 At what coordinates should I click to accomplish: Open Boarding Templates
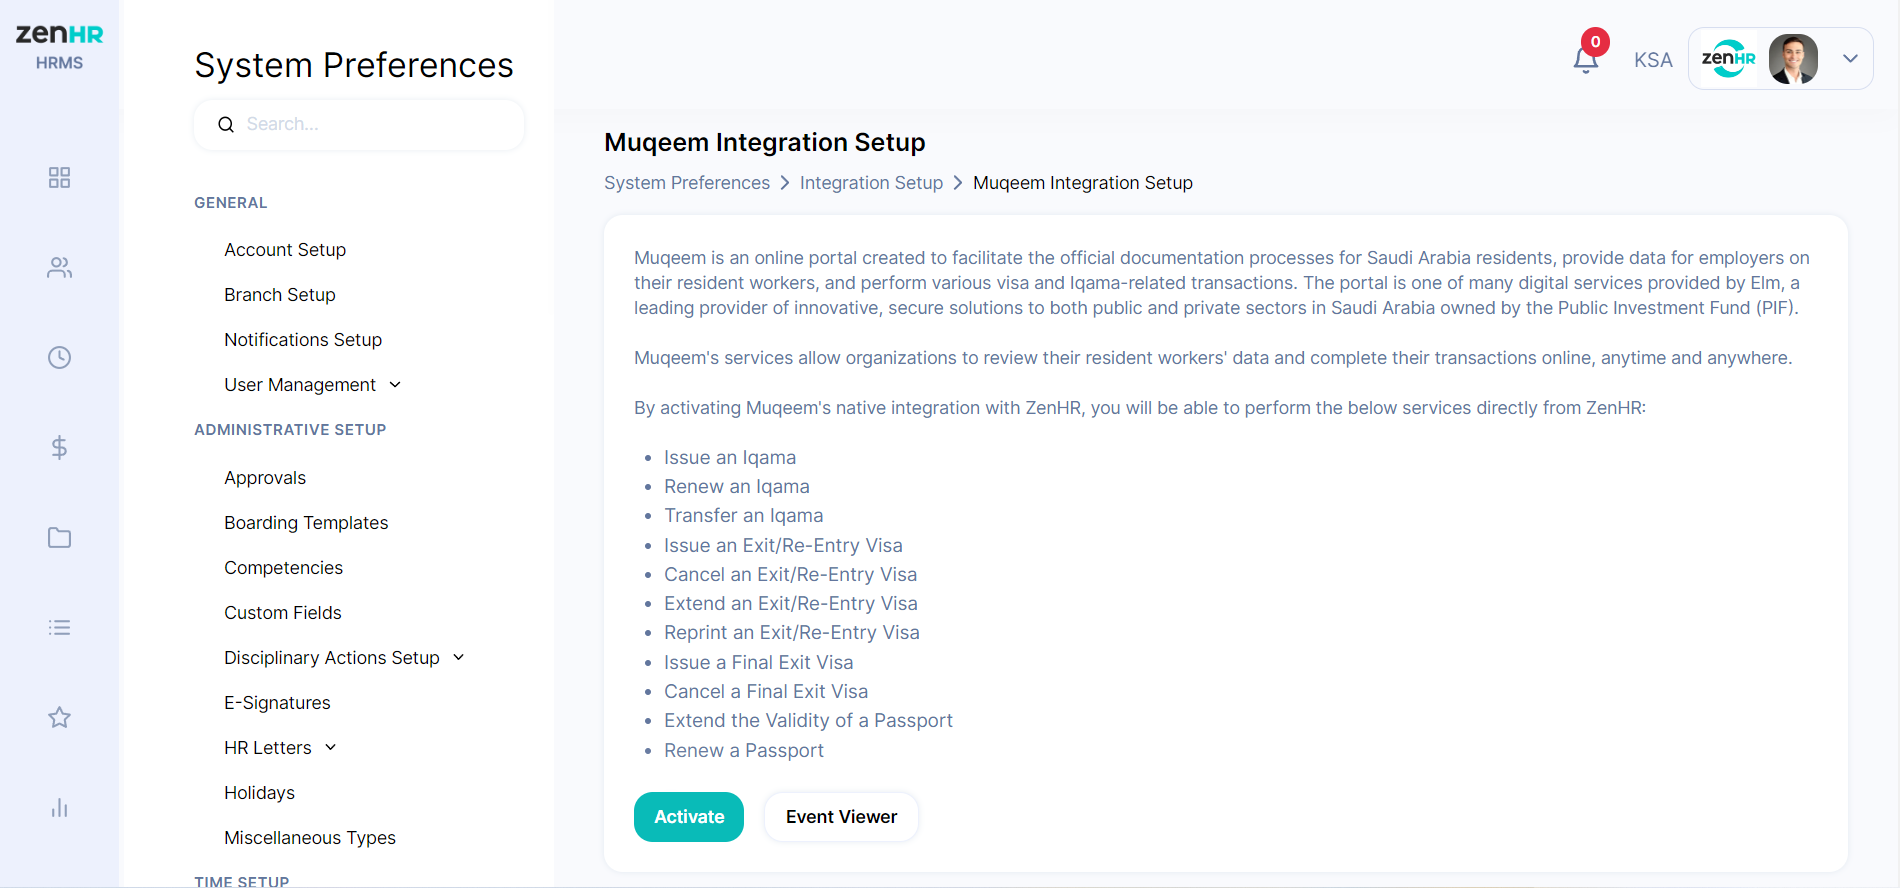[x=306, y=523]
